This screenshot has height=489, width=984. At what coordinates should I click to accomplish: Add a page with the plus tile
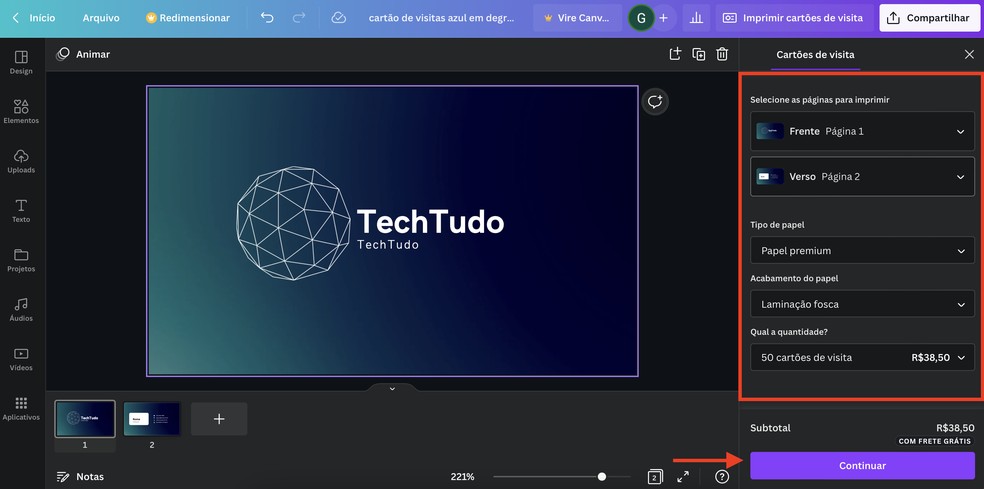[219, 419]
